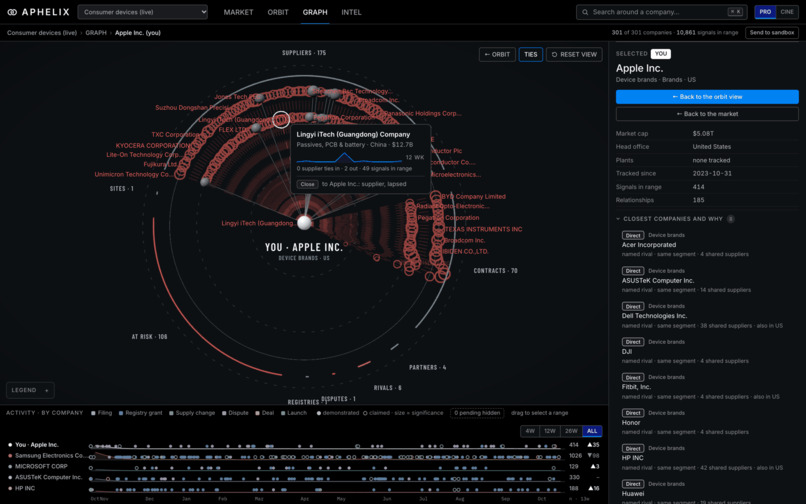Click the RIVALS · 6 sector label
Screen dimensions: 806x504
388,388
